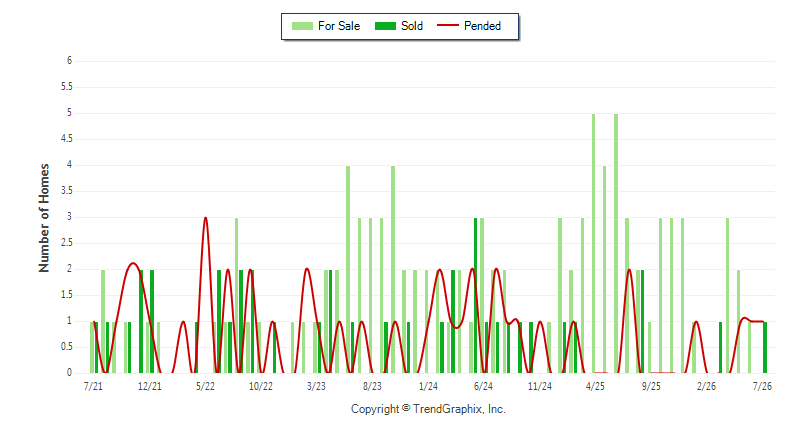800x434 pixels.
Task: Click the Number of Homes axis title
Action: pos(44,218)
